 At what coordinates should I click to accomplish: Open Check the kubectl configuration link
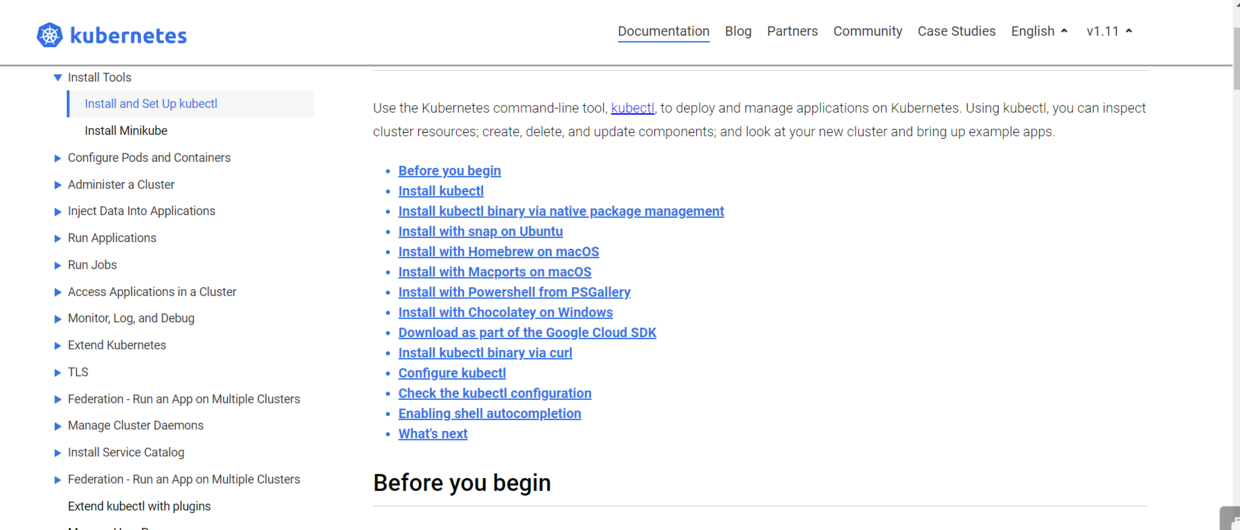pyautogui.click(x=495, y=393)
